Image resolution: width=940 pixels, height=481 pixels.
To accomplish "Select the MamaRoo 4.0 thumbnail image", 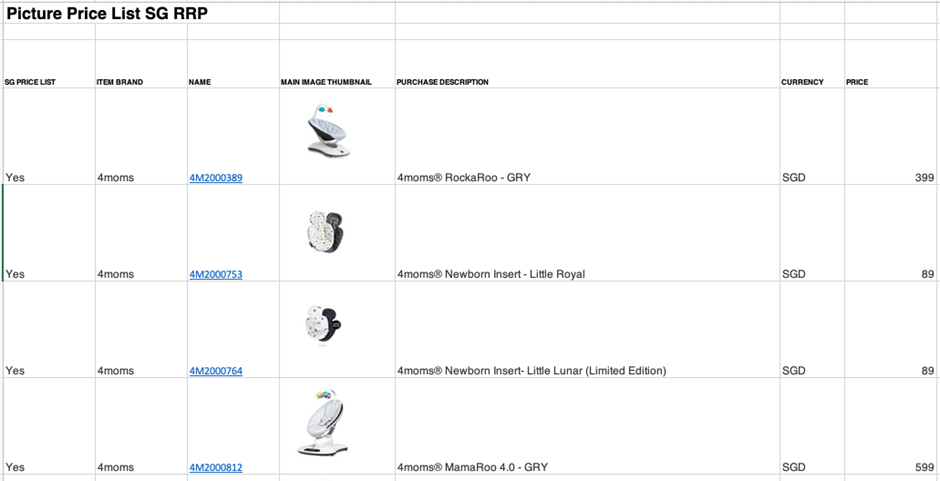I will pyautogui.click(x=323, y=422).
